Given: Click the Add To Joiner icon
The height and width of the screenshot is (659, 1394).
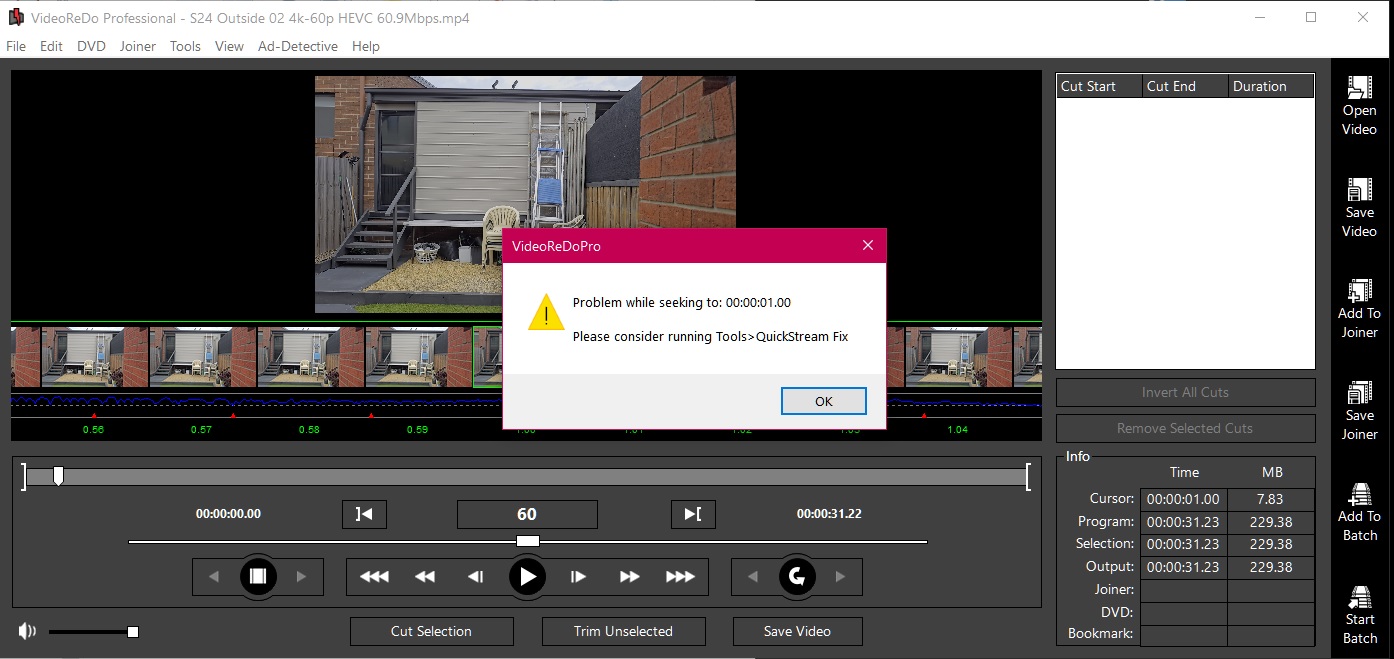Looking at the screenshot, I should pos(1359,291).
